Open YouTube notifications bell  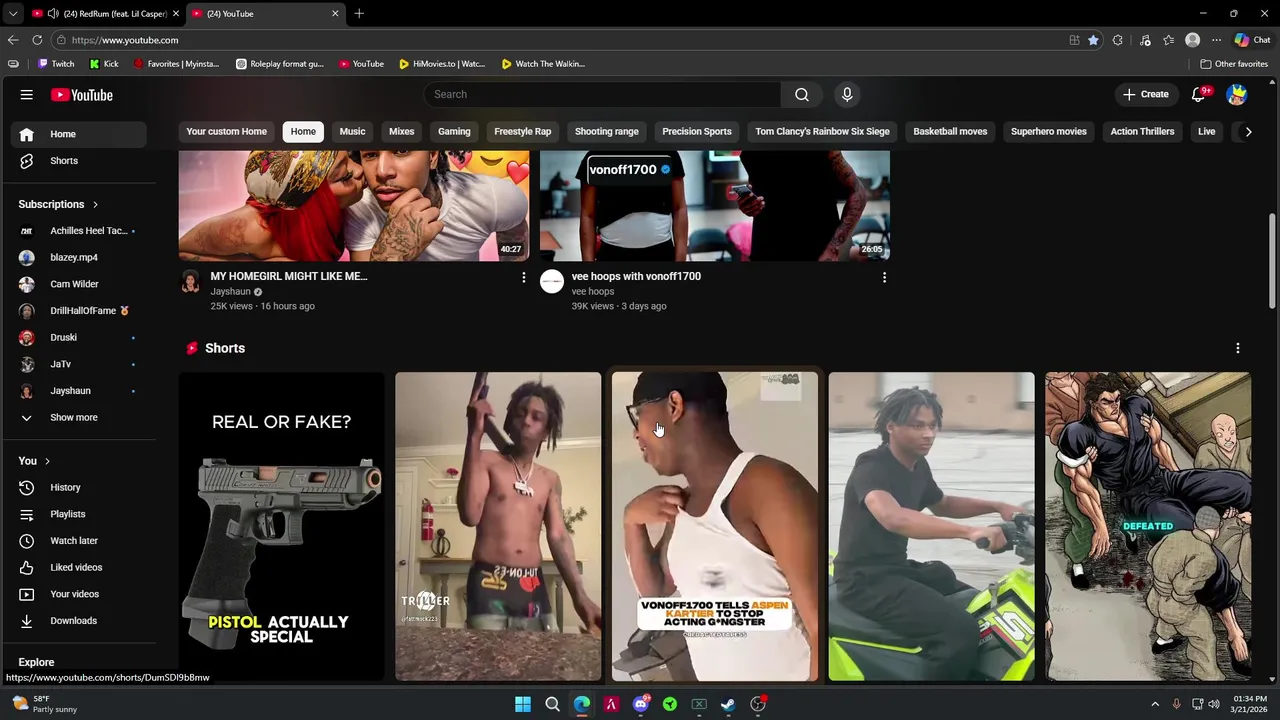tap(1199, 94)
